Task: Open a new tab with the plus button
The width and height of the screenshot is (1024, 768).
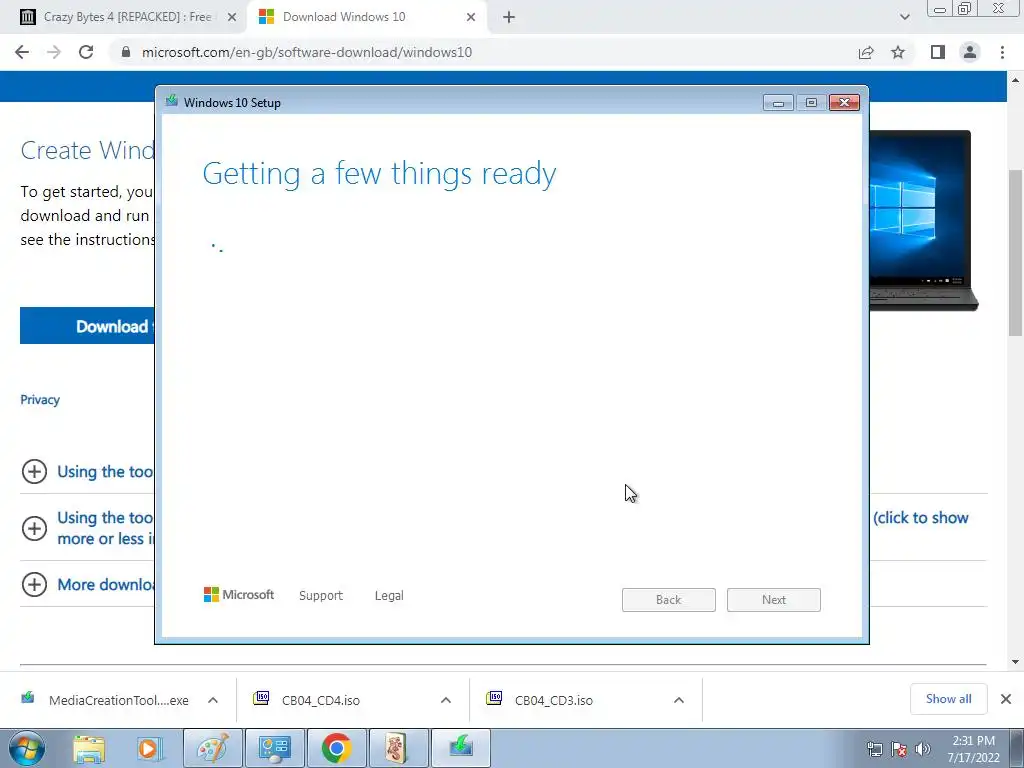Action: point(509,18)
